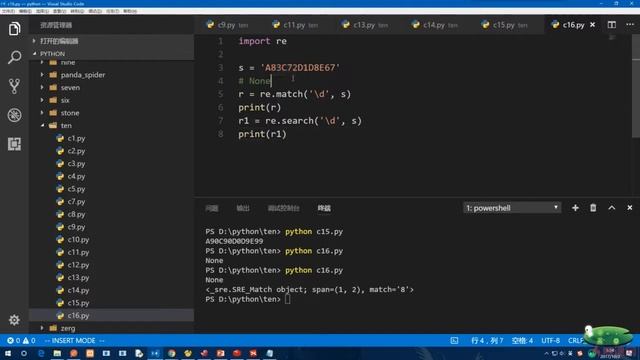This screenshot has width=640, height=360.
Task: Expand the zerg folder
Action: (112, 328)
